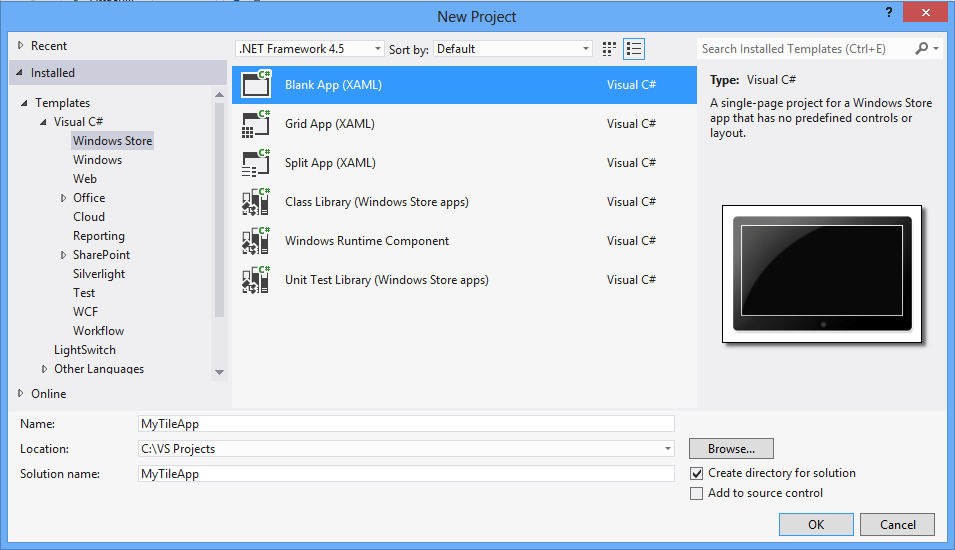Select Reporting category in tree
Viewport: 955px width, 550px height.
(99, 236)
